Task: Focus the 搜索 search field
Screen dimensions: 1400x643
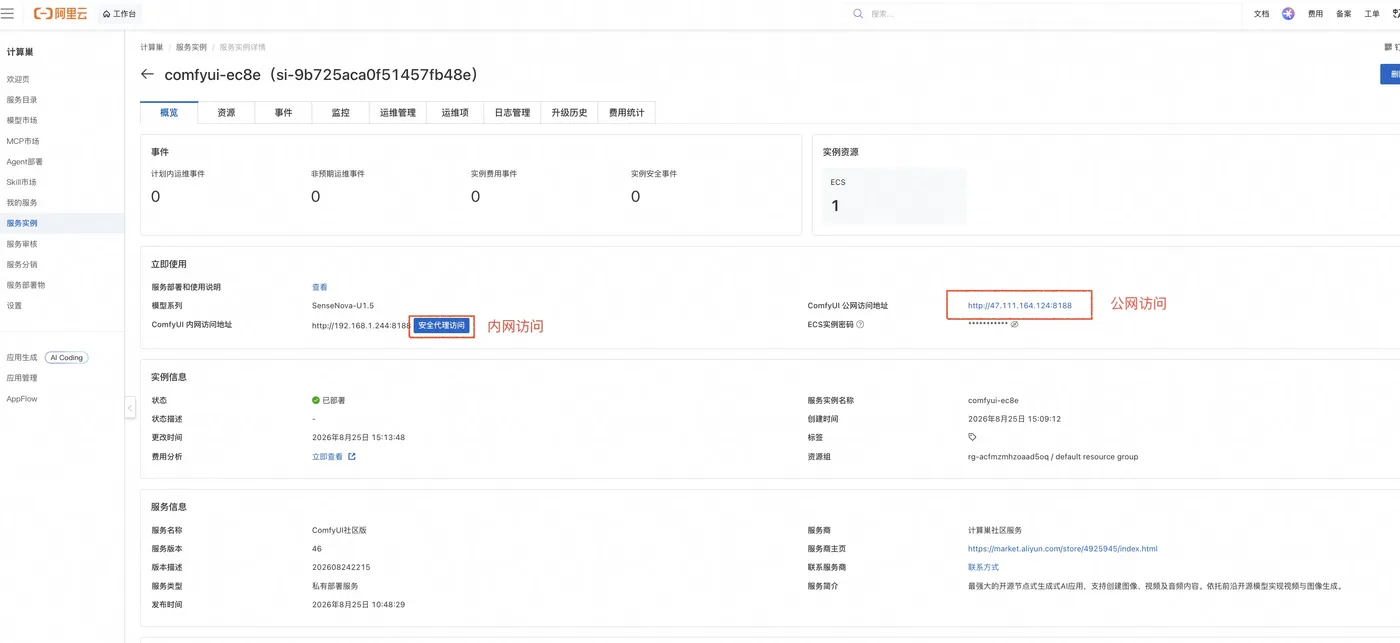Action: (1050, 14)
